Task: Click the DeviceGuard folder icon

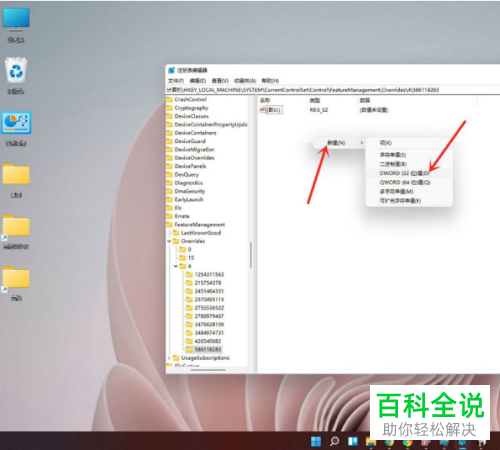Action: tap(170, 141)
